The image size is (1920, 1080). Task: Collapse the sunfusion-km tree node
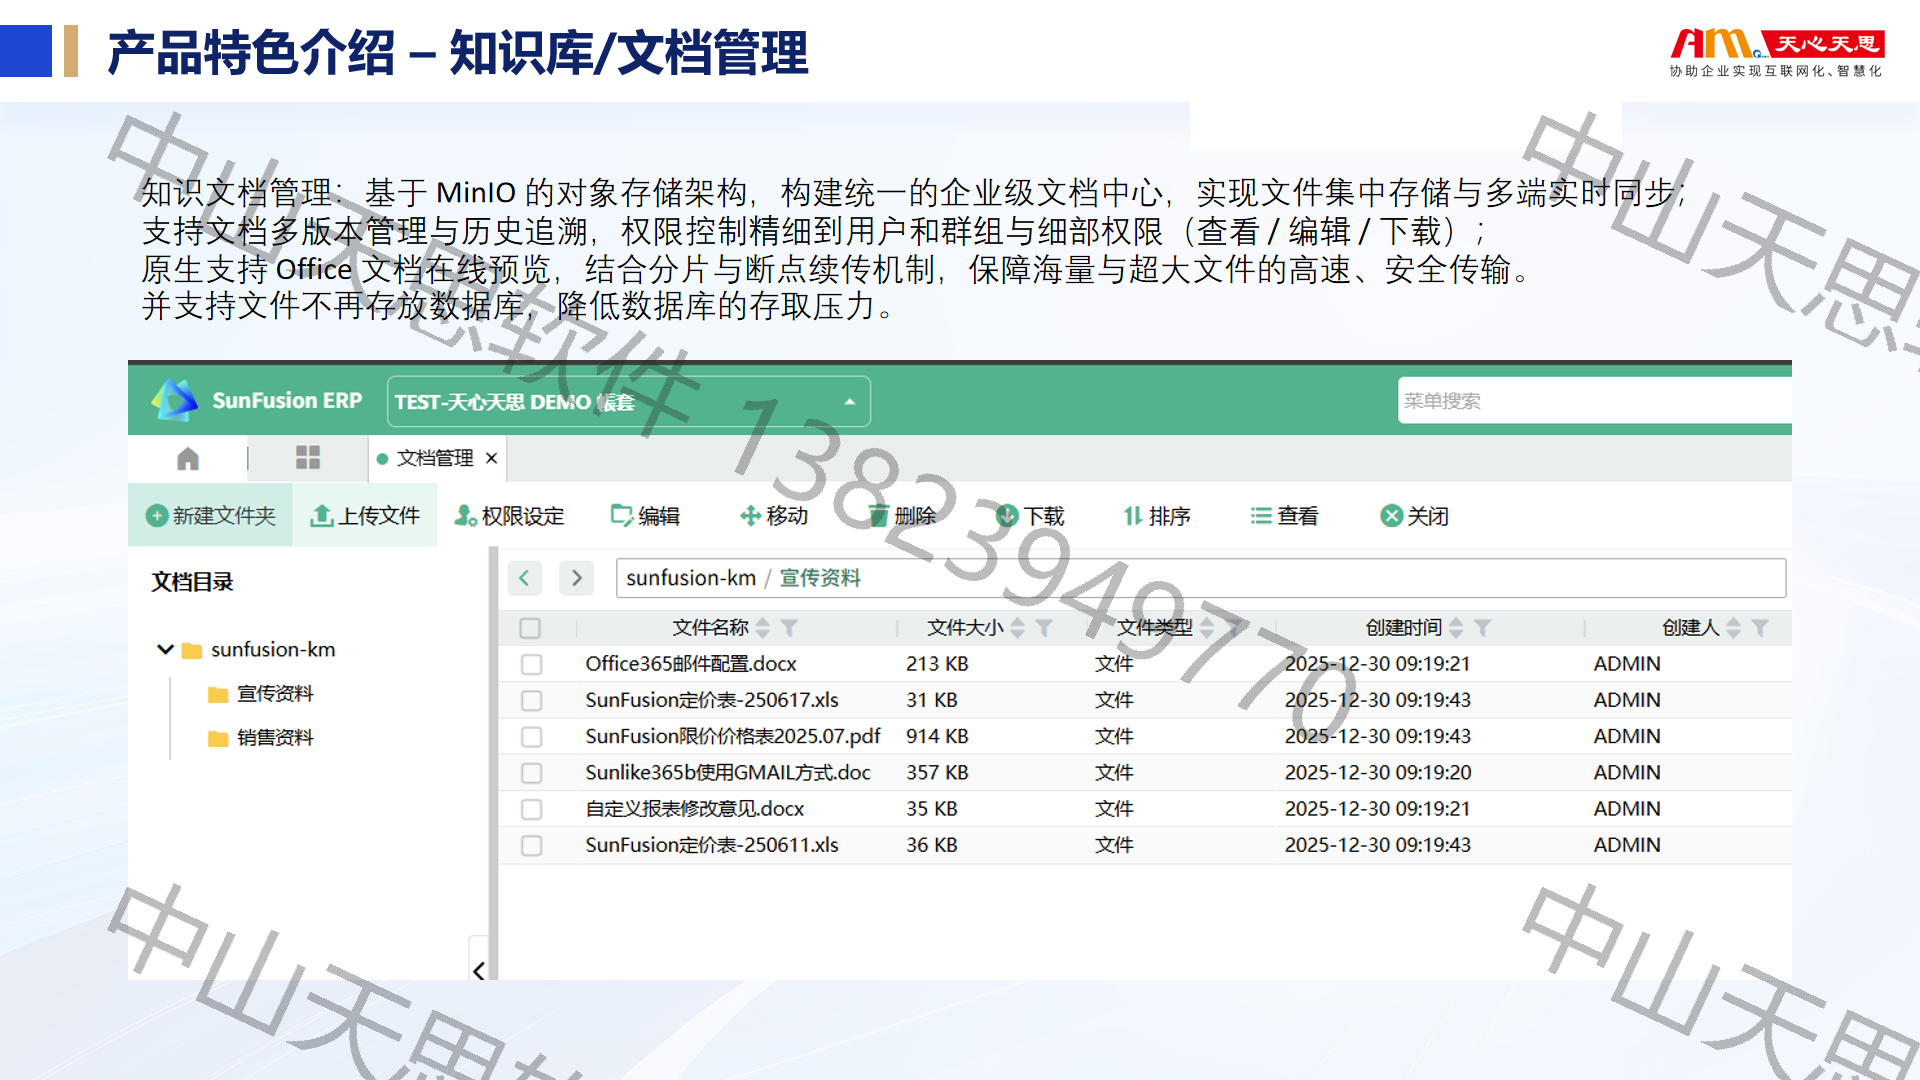(166, 649)
